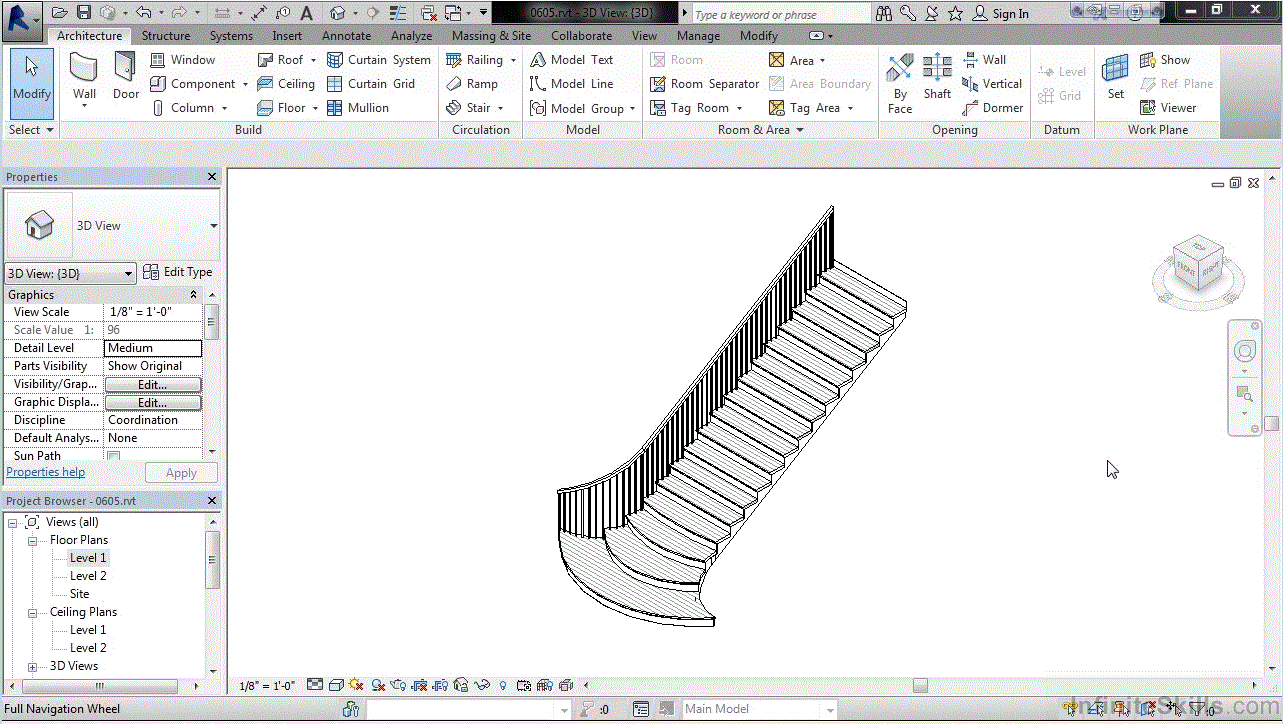Activate the Curtain System tool
Viewport: 1283px width, 724px height.
point(379,60)
